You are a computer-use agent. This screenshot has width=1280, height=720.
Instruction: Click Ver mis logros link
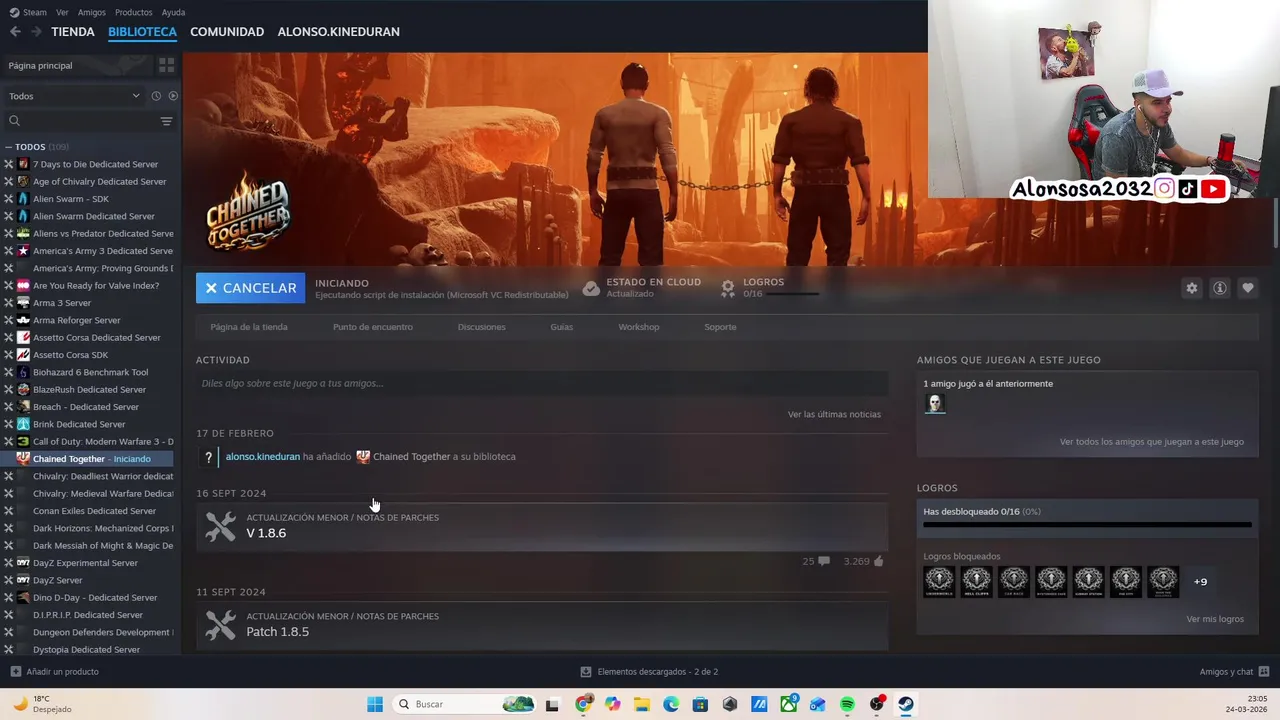(x=1215, y=619)
